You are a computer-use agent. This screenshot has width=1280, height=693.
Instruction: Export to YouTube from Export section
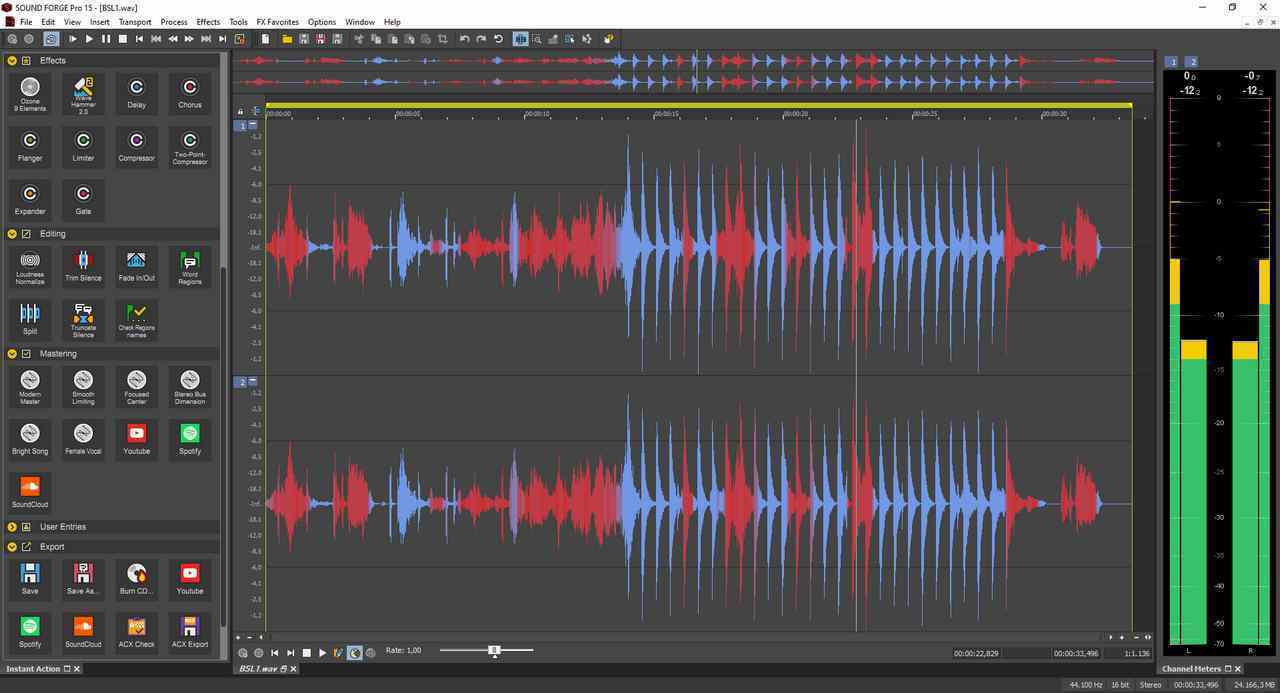point(189,579)
